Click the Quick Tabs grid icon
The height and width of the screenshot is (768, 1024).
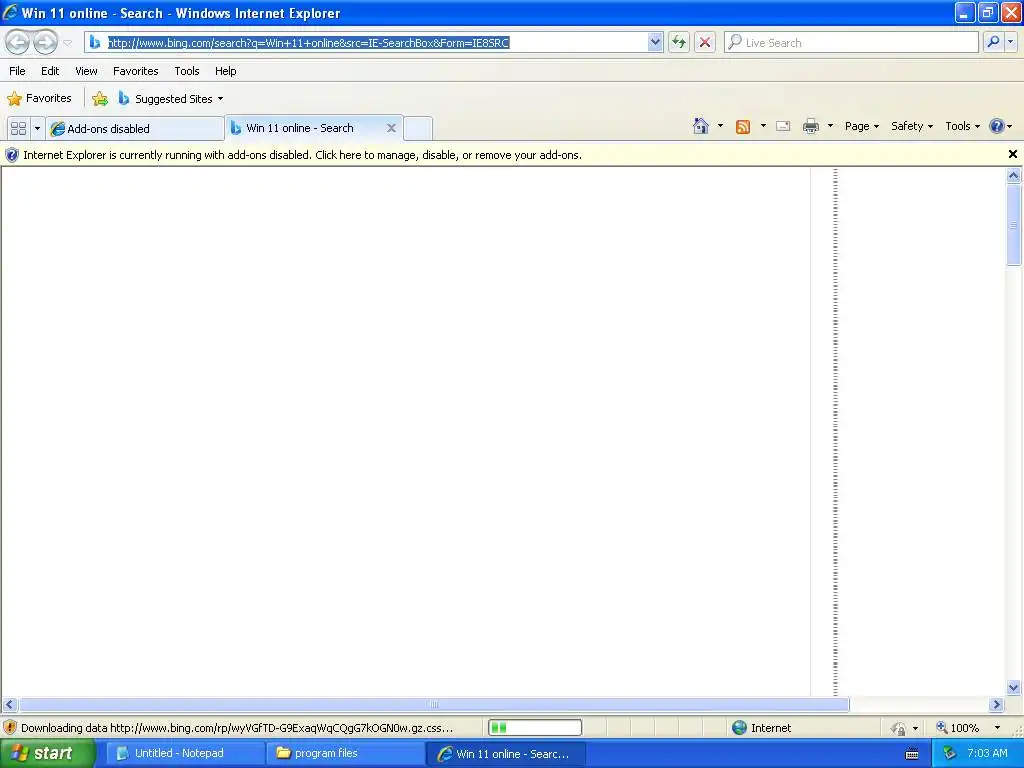tap(18, 129)
